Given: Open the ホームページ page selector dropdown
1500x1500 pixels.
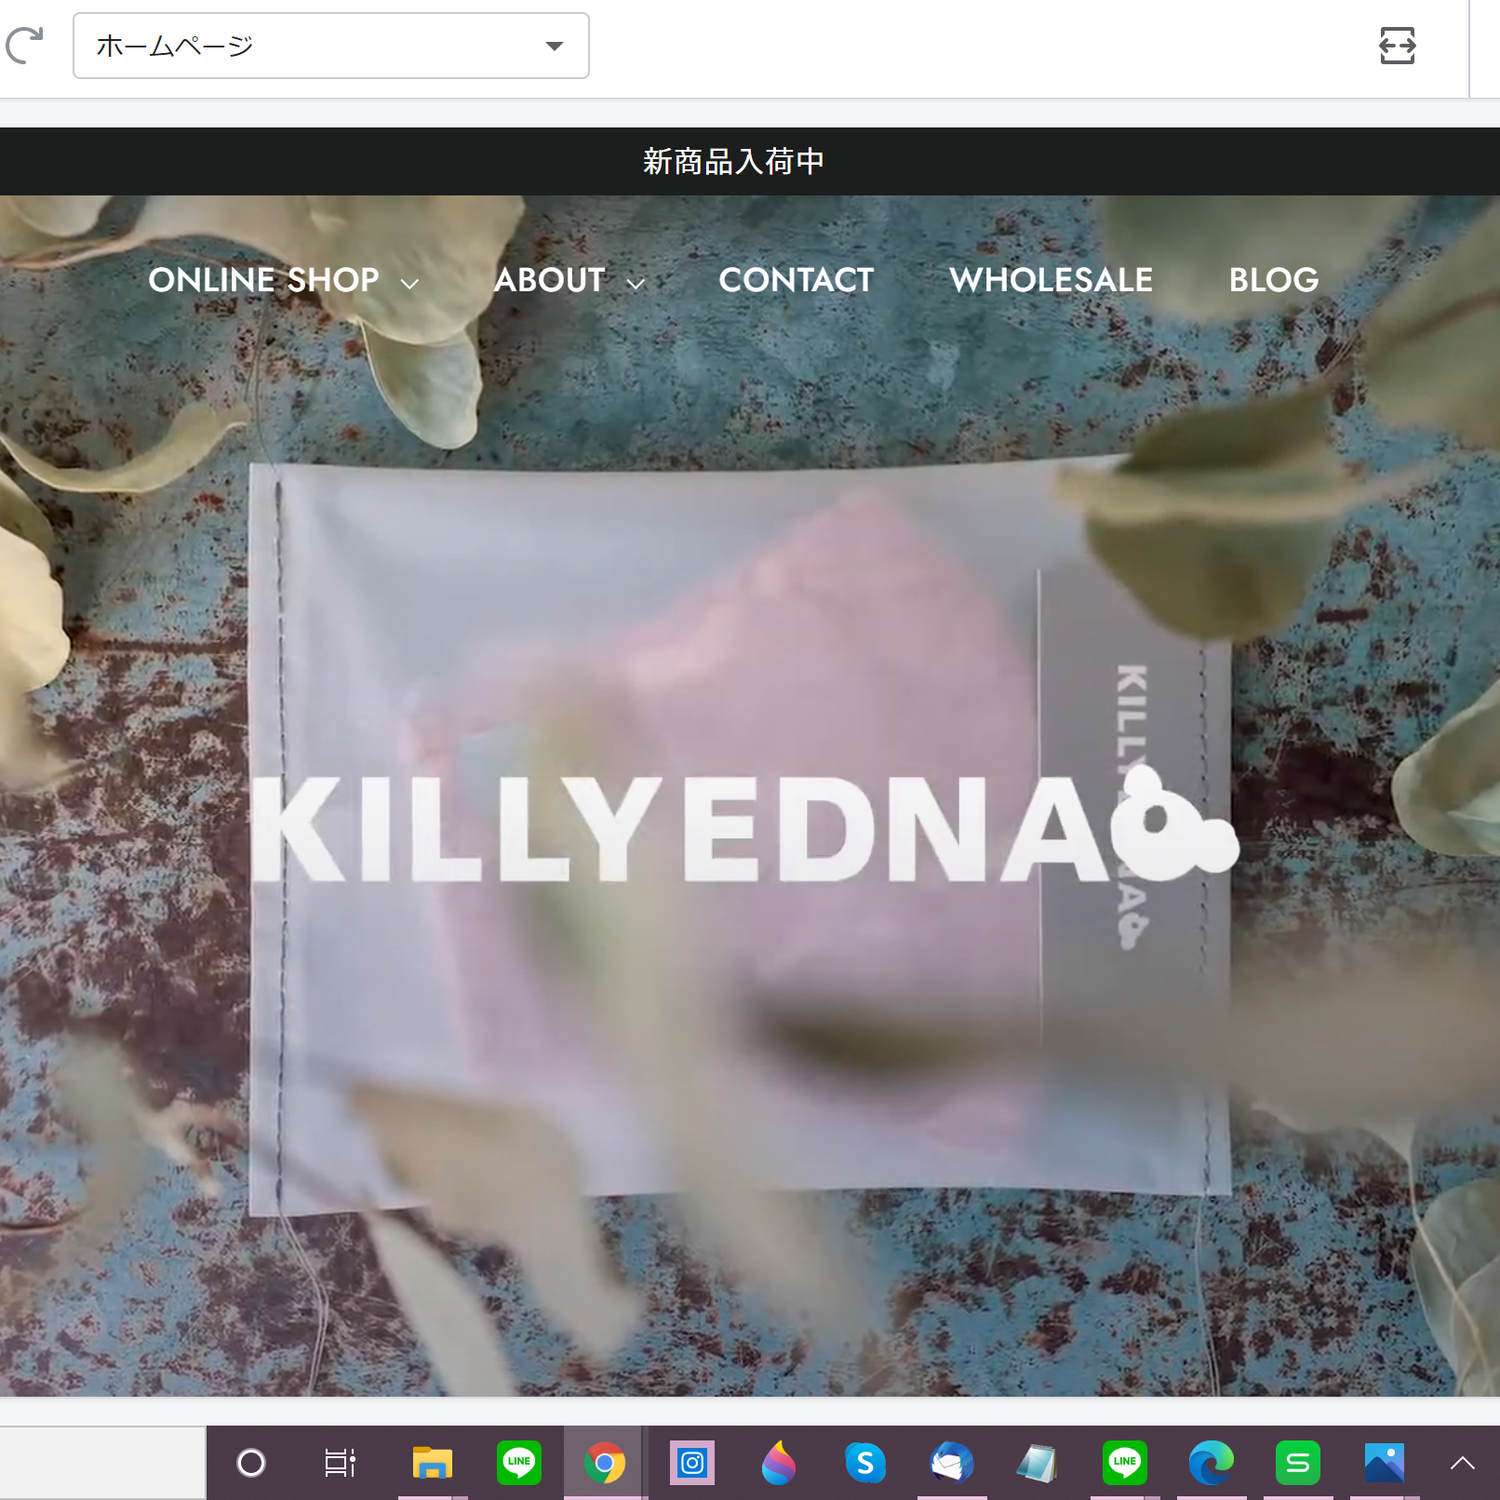Looking at the screenshot, I should tap(330, 45).
